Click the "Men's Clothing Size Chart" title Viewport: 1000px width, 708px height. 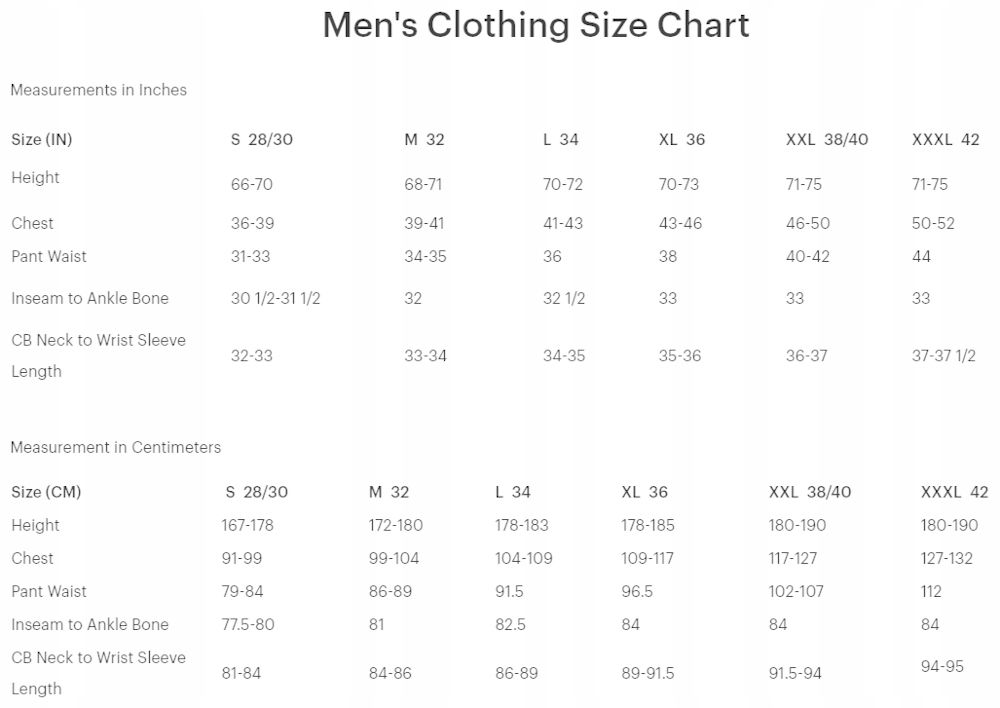point(536,26)
